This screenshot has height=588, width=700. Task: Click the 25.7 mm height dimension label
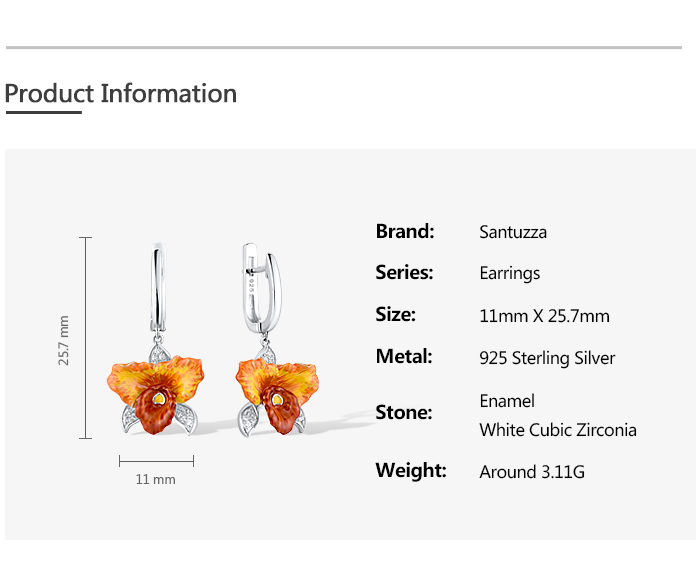65,340
